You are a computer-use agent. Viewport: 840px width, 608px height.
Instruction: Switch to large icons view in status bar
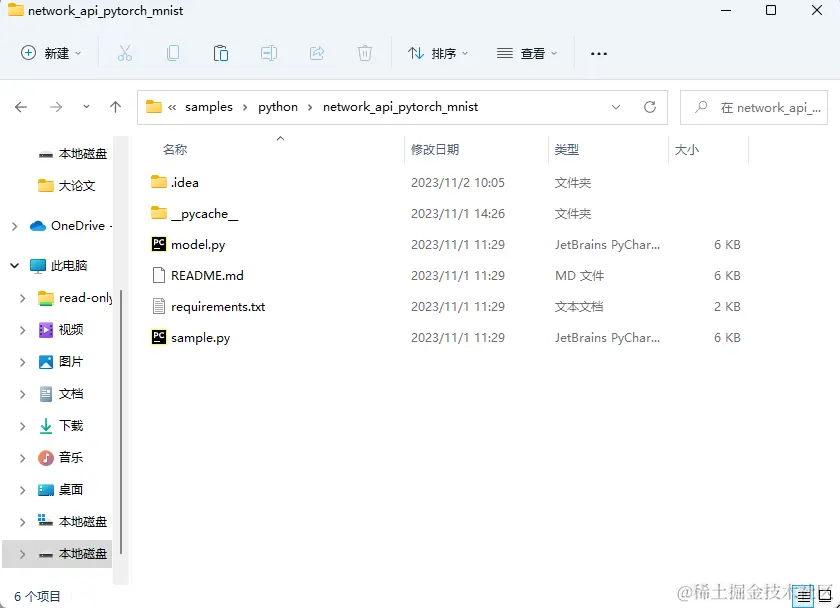[825, 595]
